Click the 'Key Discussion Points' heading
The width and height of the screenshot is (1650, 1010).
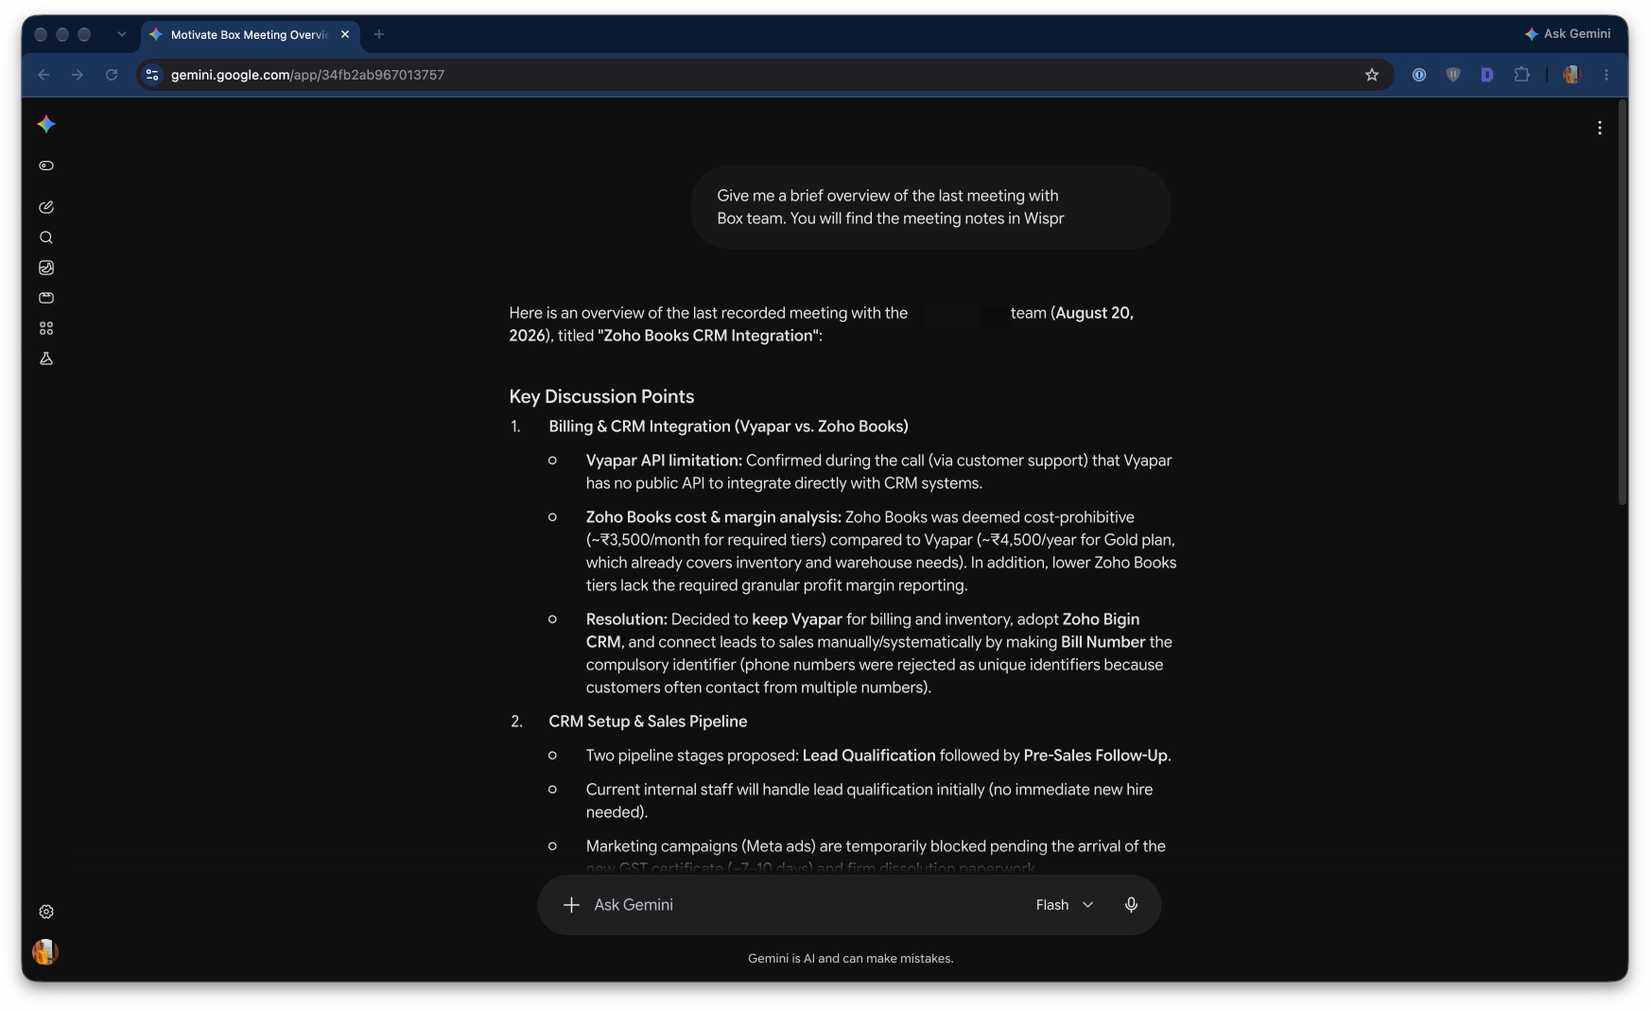pos(601,397)
